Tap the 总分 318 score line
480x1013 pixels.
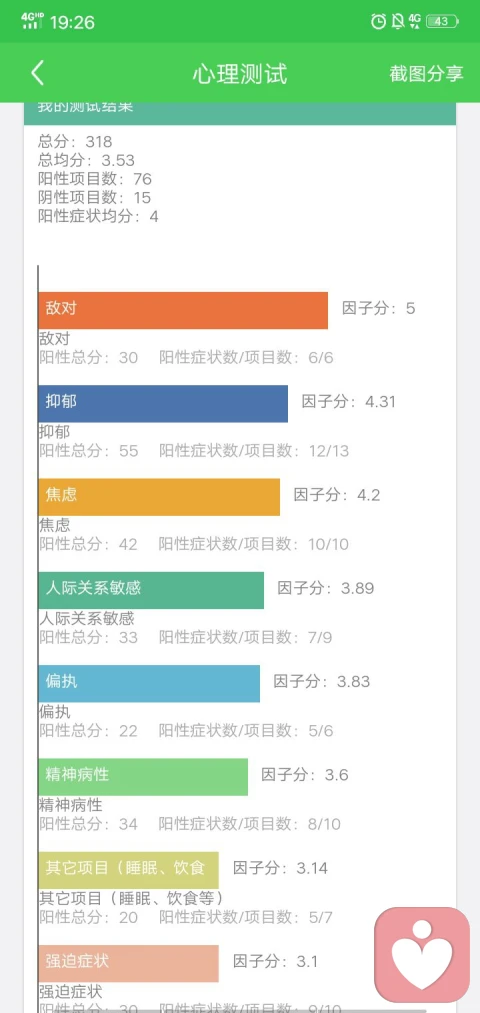point(75,141)
